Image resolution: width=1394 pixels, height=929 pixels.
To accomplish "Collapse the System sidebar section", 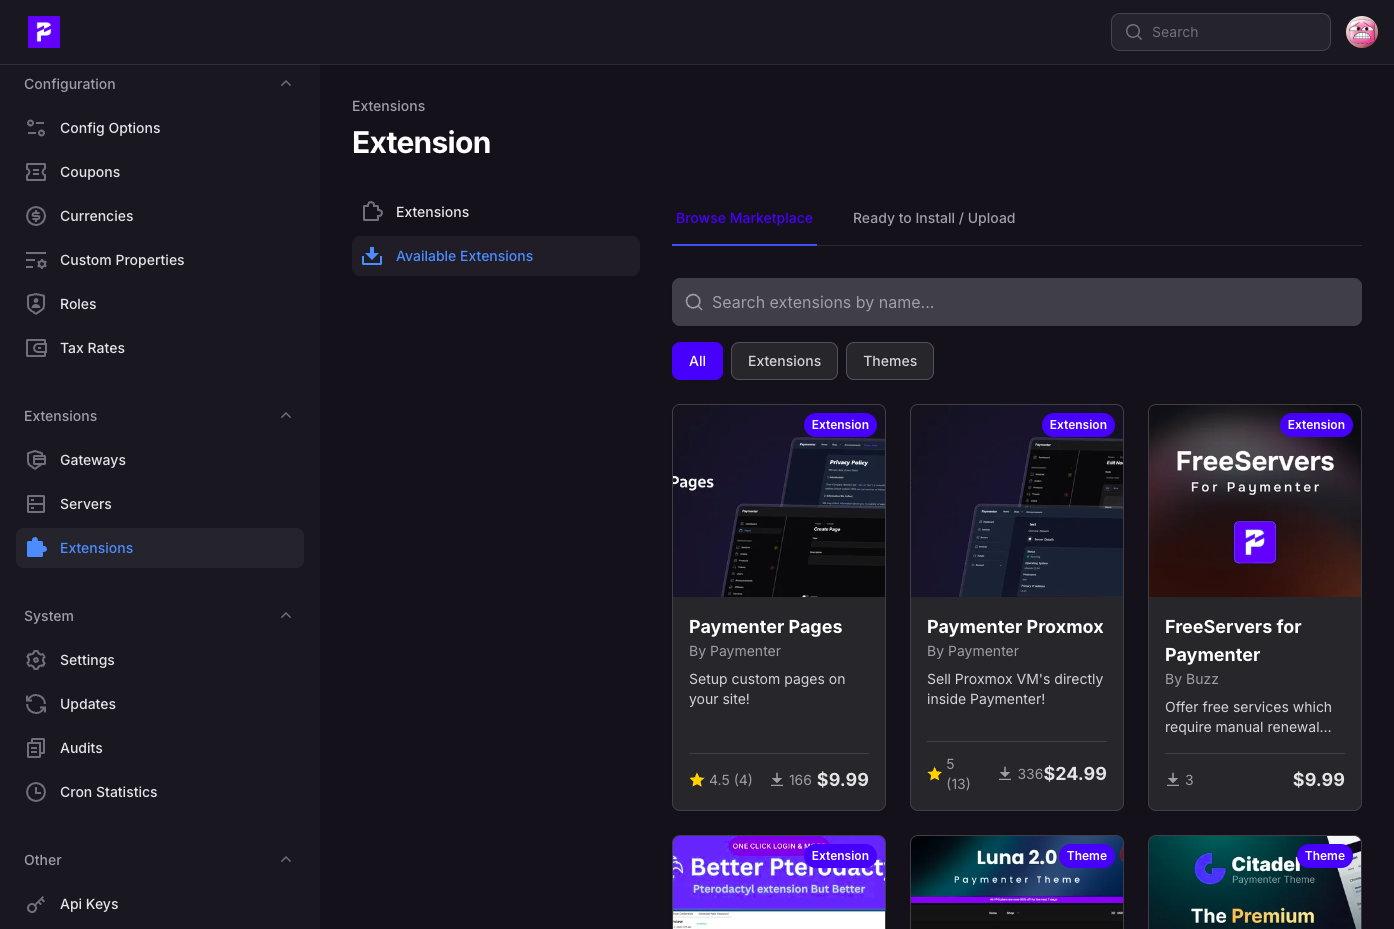I will (286, 616).
